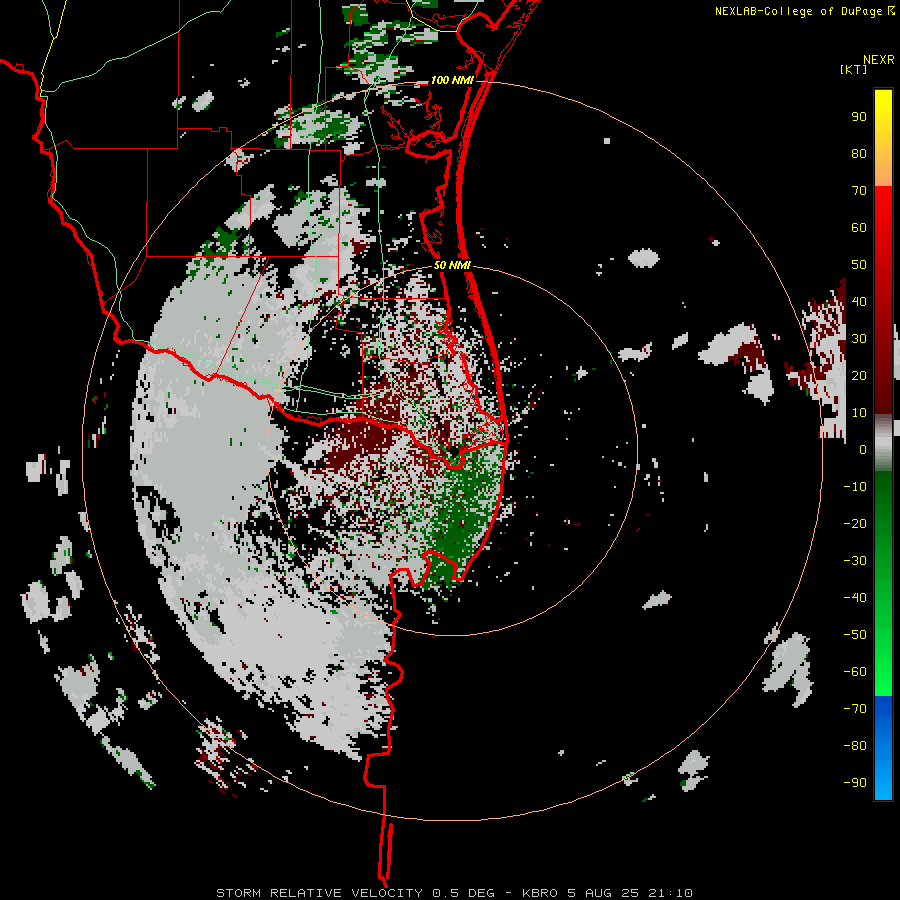The width and height of the screenshot is (900, 900).
Task: Click the 30 value on velocity scale
Action: point(859,339)
